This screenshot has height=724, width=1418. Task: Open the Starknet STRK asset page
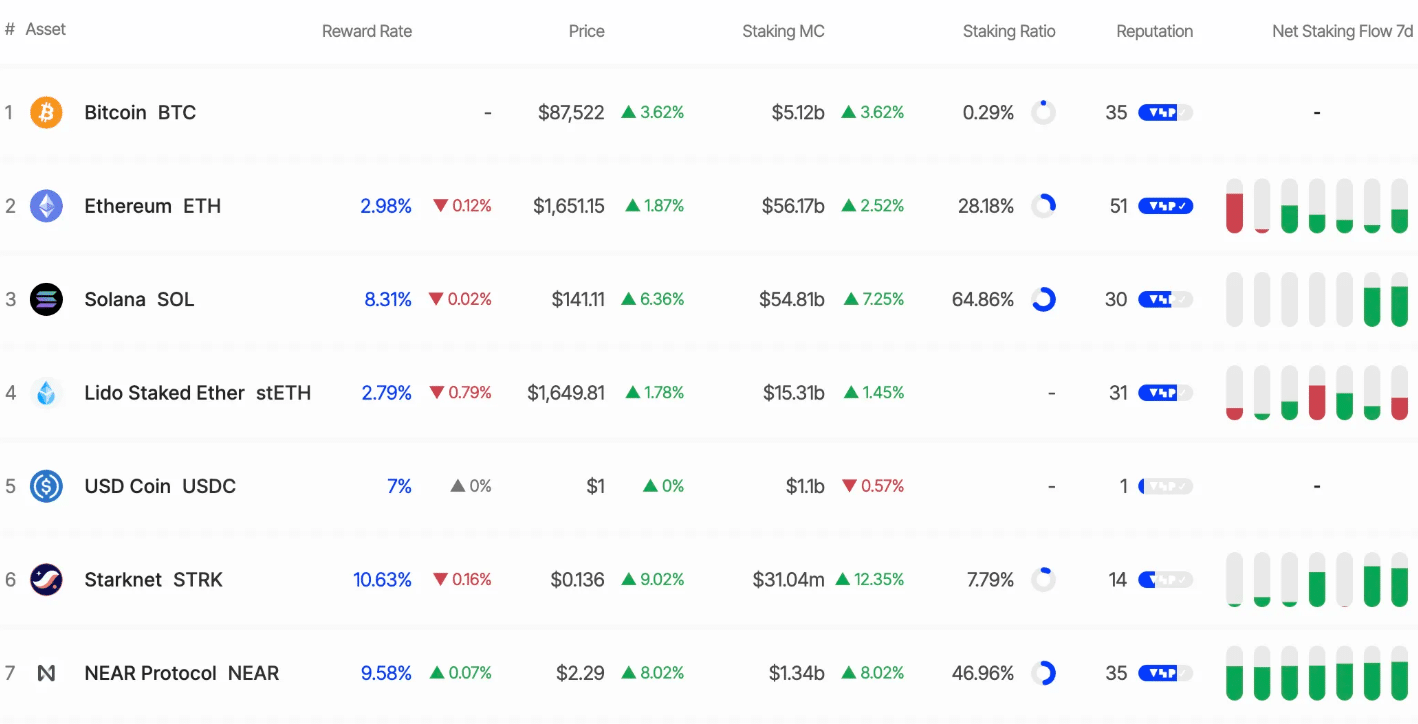154,580
